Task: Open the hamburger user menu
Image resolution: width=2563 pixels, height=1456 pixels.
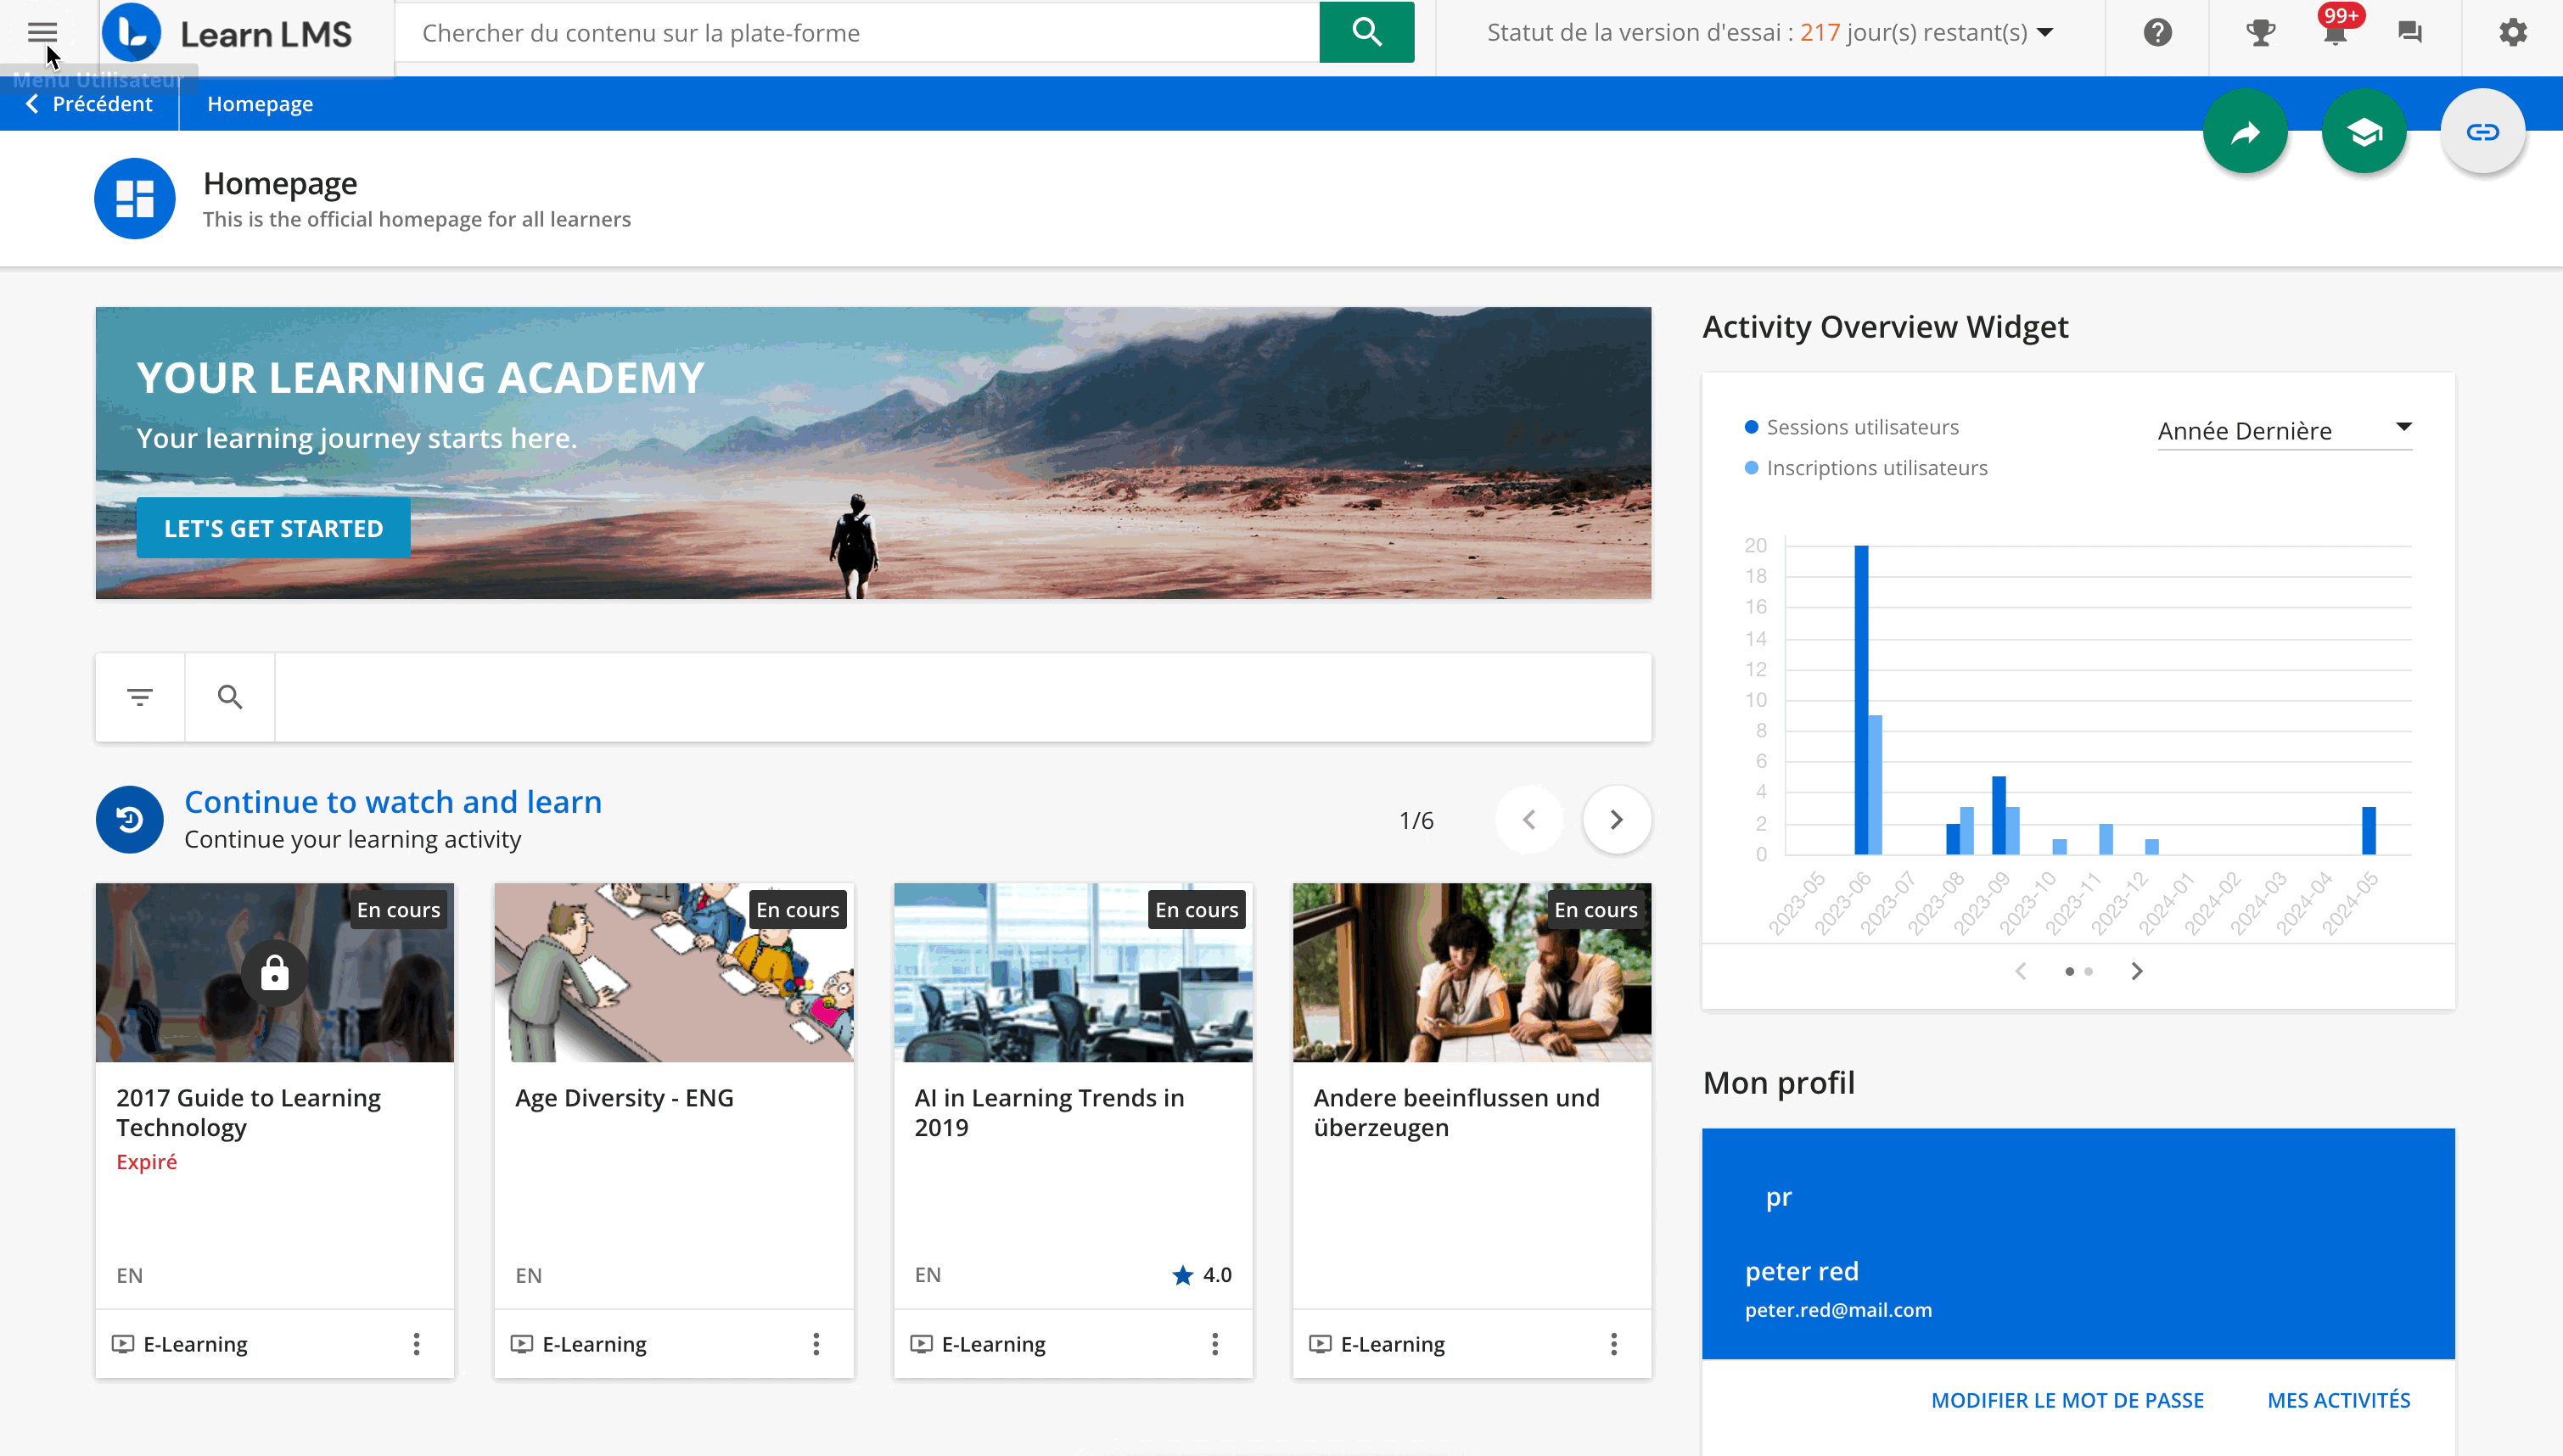Action: click(x=42, y=33)
